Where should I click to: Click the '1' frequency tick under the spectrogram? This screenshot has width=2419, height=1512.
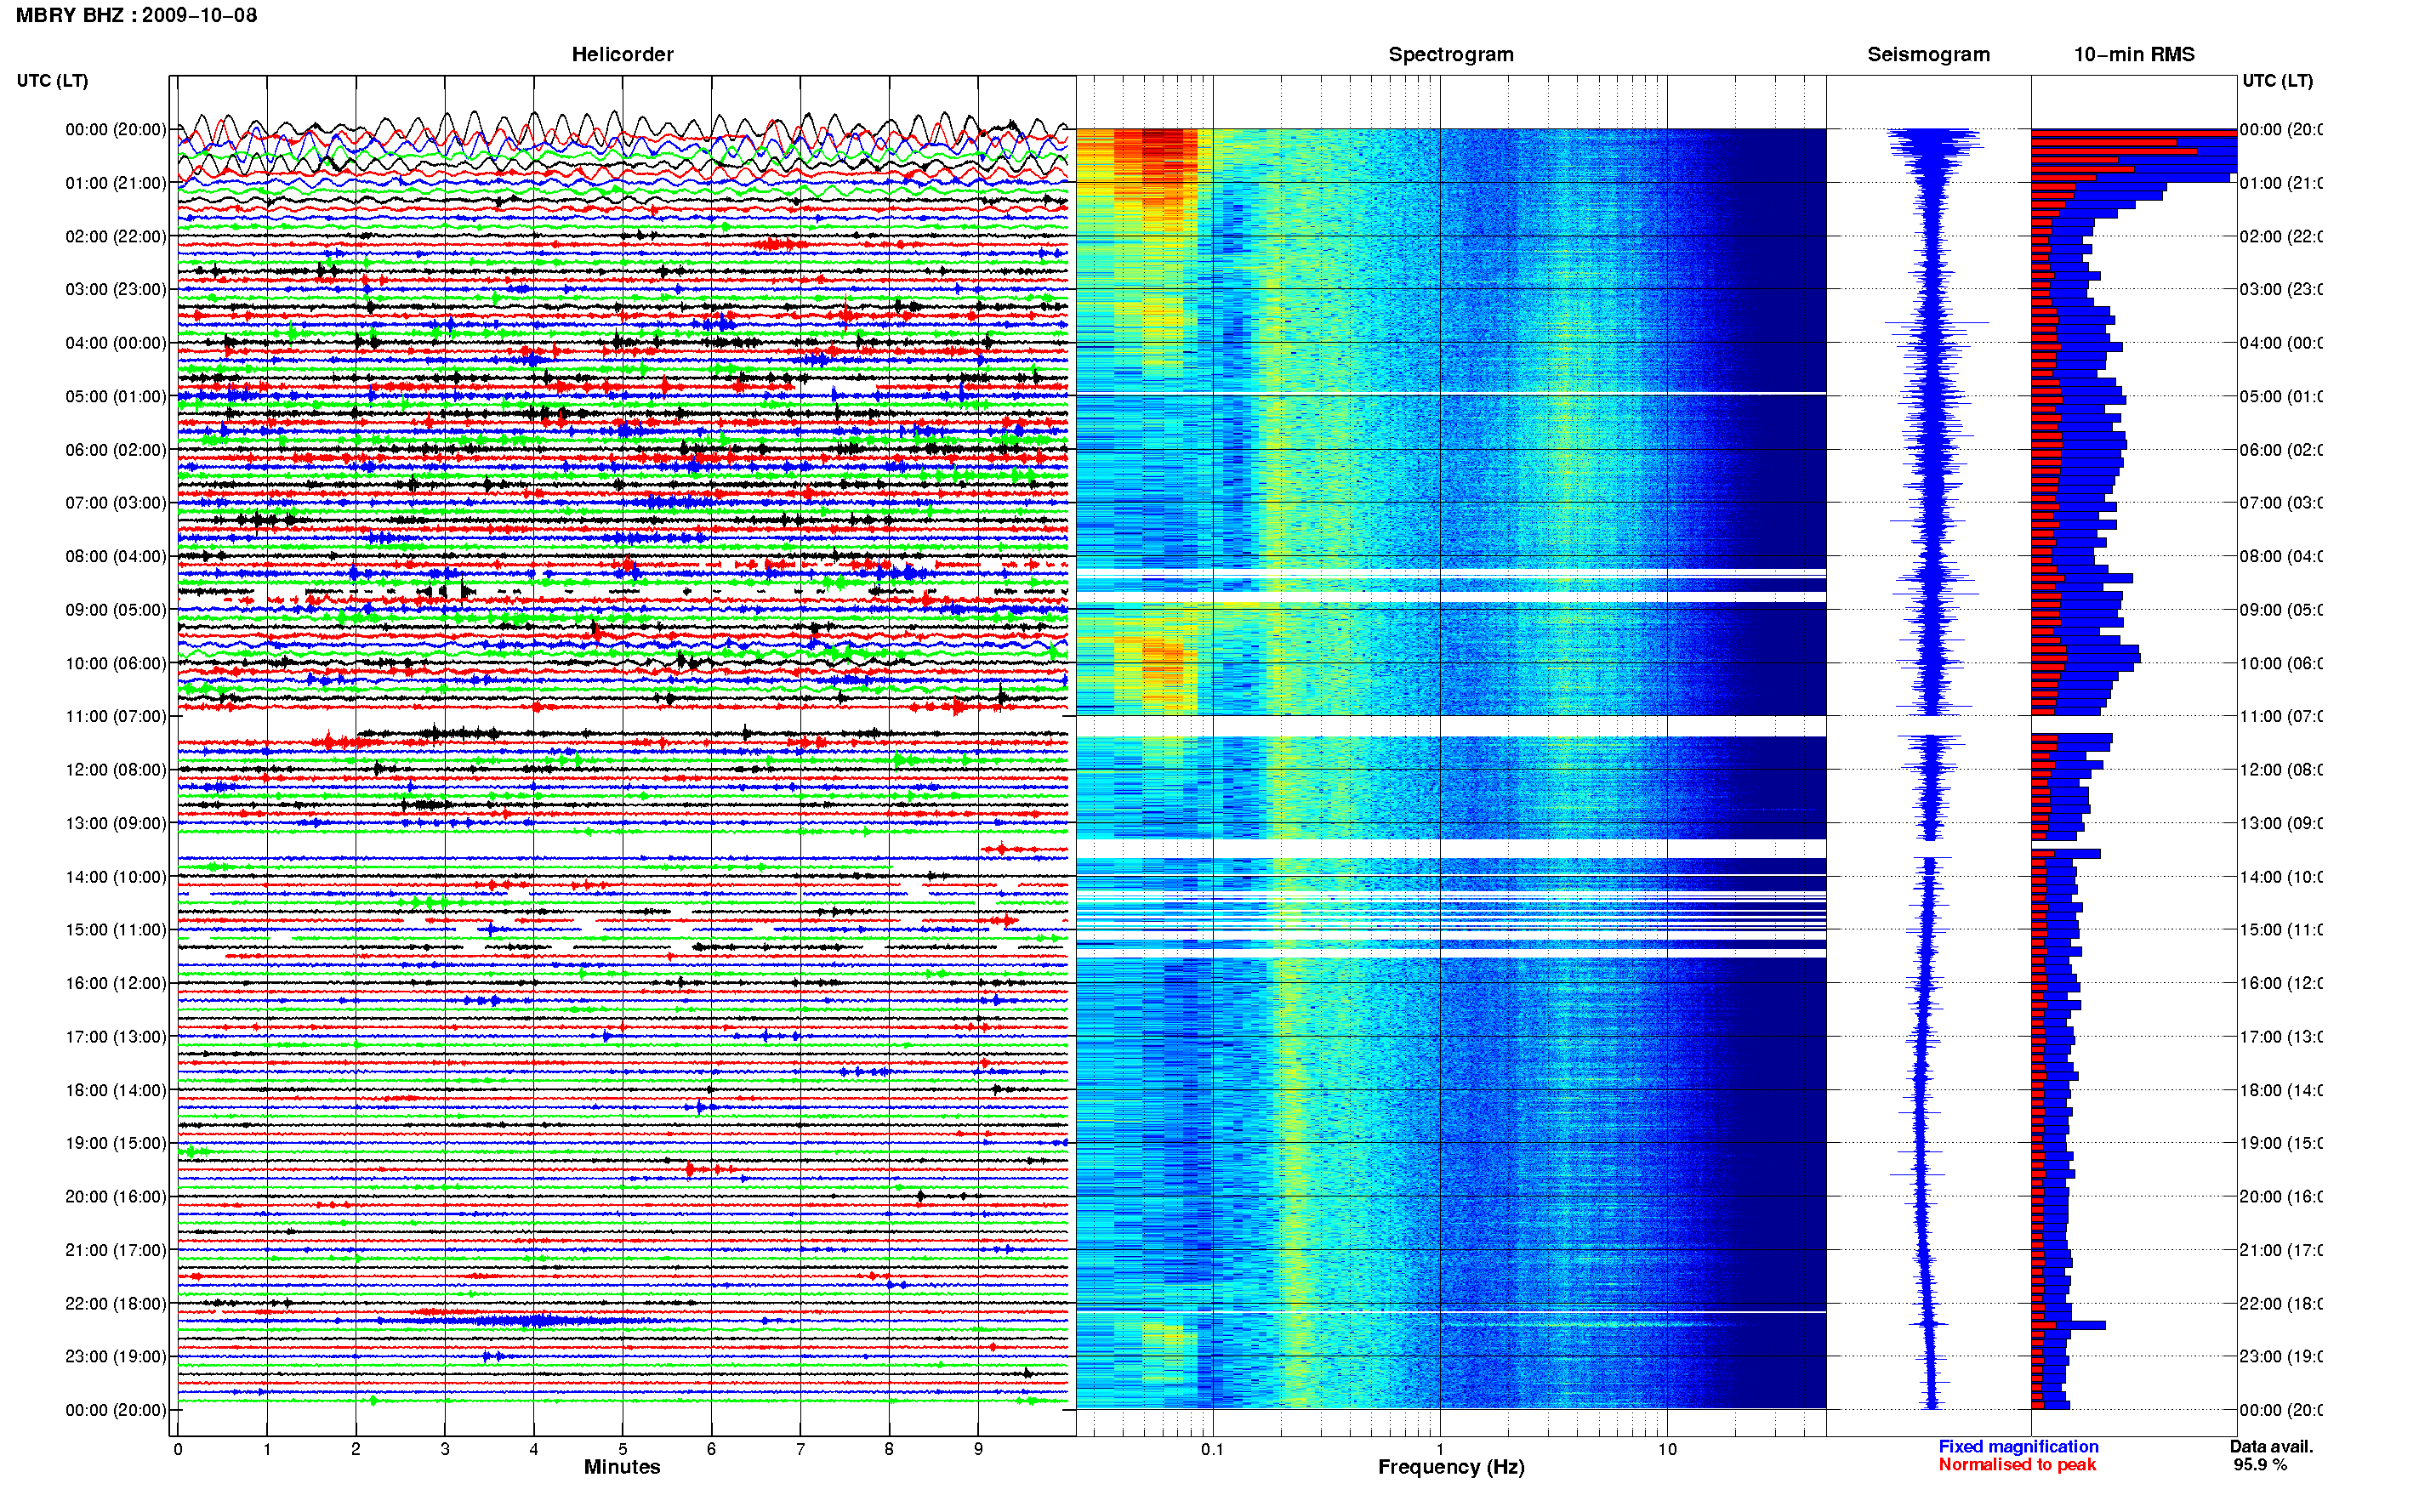[x=1440, y=1449]
